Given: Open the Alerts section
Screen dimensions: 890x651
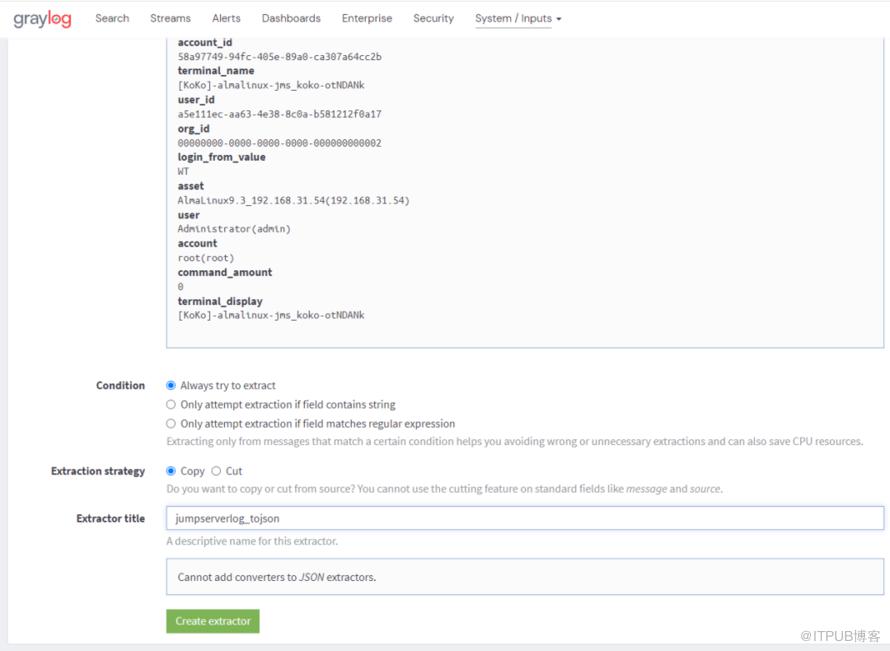Looking at the screenshot, I should tap(226, 18).
